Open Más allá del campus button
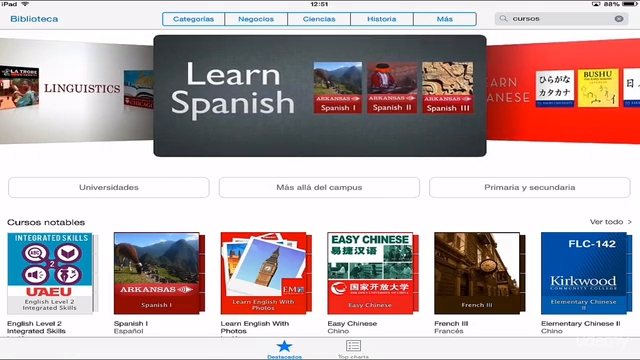The width and height of the screenshot is (640, 360). click(319, 187)
